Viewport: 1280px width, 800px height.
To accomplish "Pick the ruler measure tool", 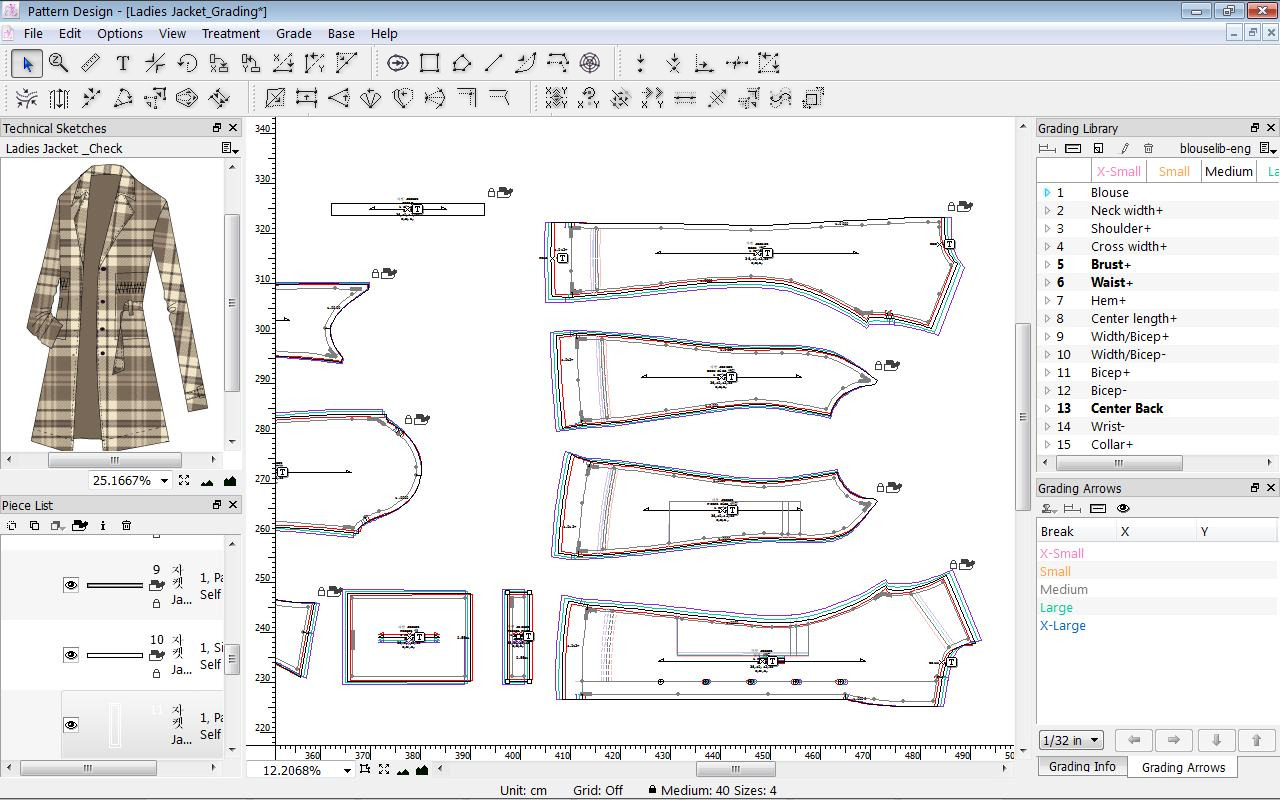I will (91, 64).
